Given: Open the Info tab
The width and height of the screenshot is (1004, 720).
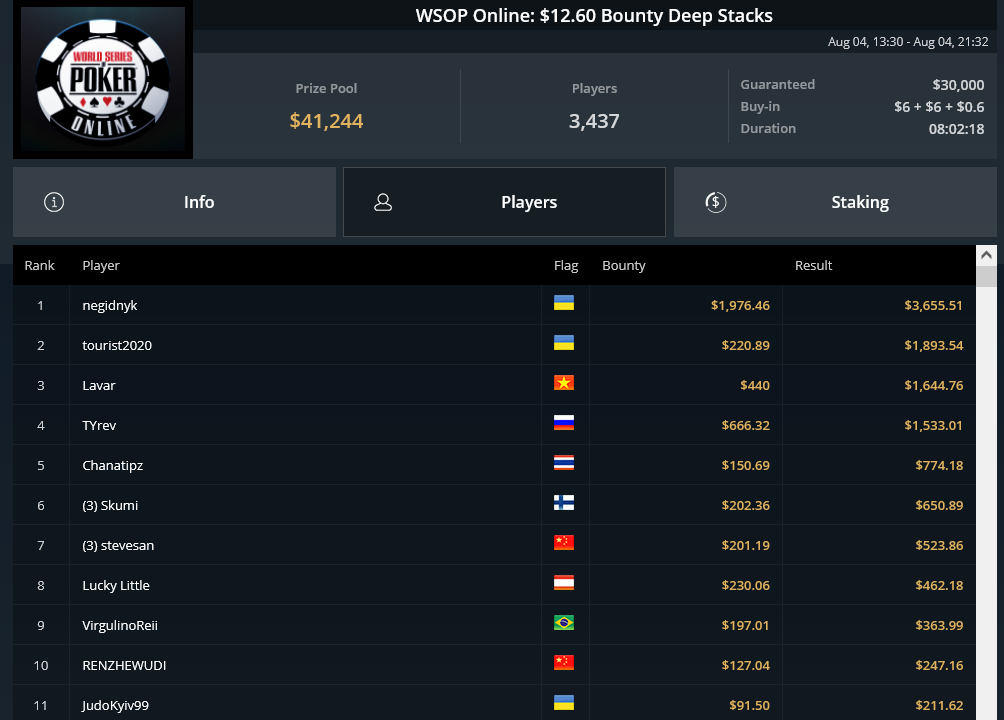Looking at the screenshot, I should [174, 202].
